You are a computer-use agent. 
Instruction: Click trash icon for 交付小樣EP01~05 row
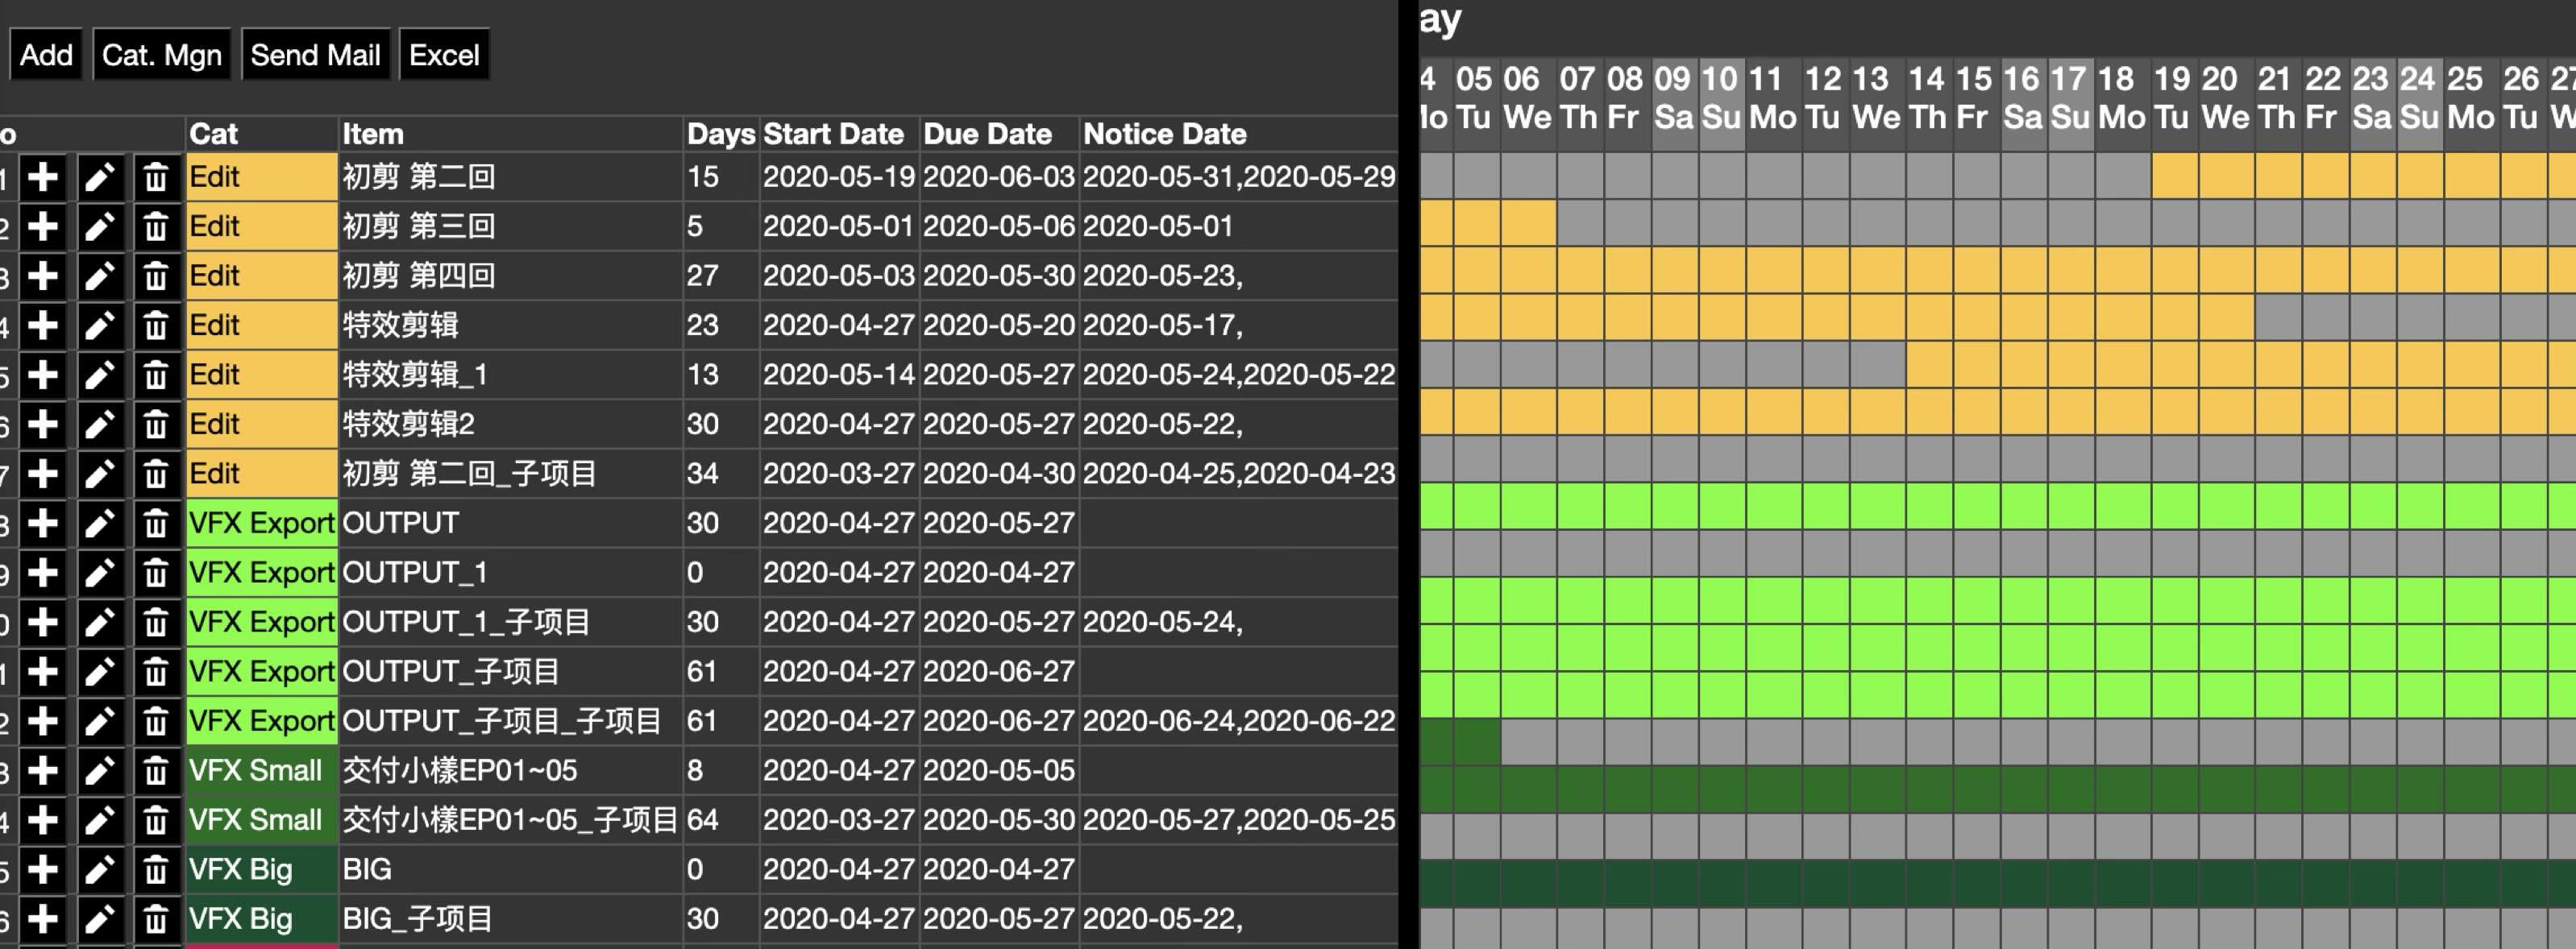pyautogui.click(x=155, y=771)
